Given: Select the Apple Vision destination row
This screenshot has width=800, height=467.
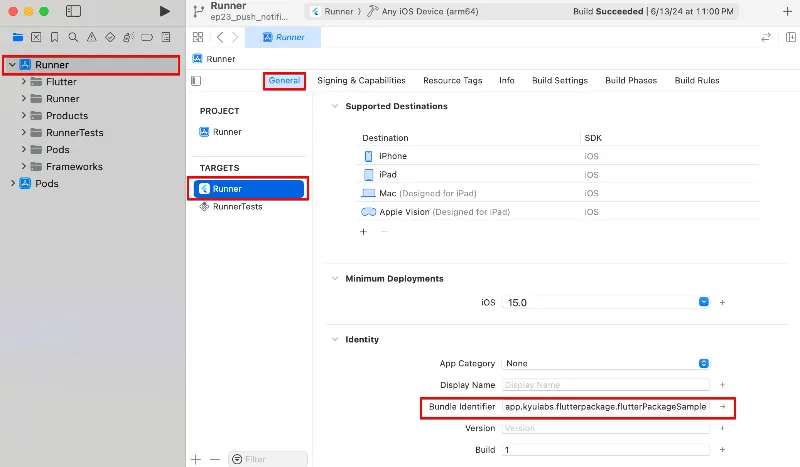Looking at the screenshot, I should (x=557, y=212).
